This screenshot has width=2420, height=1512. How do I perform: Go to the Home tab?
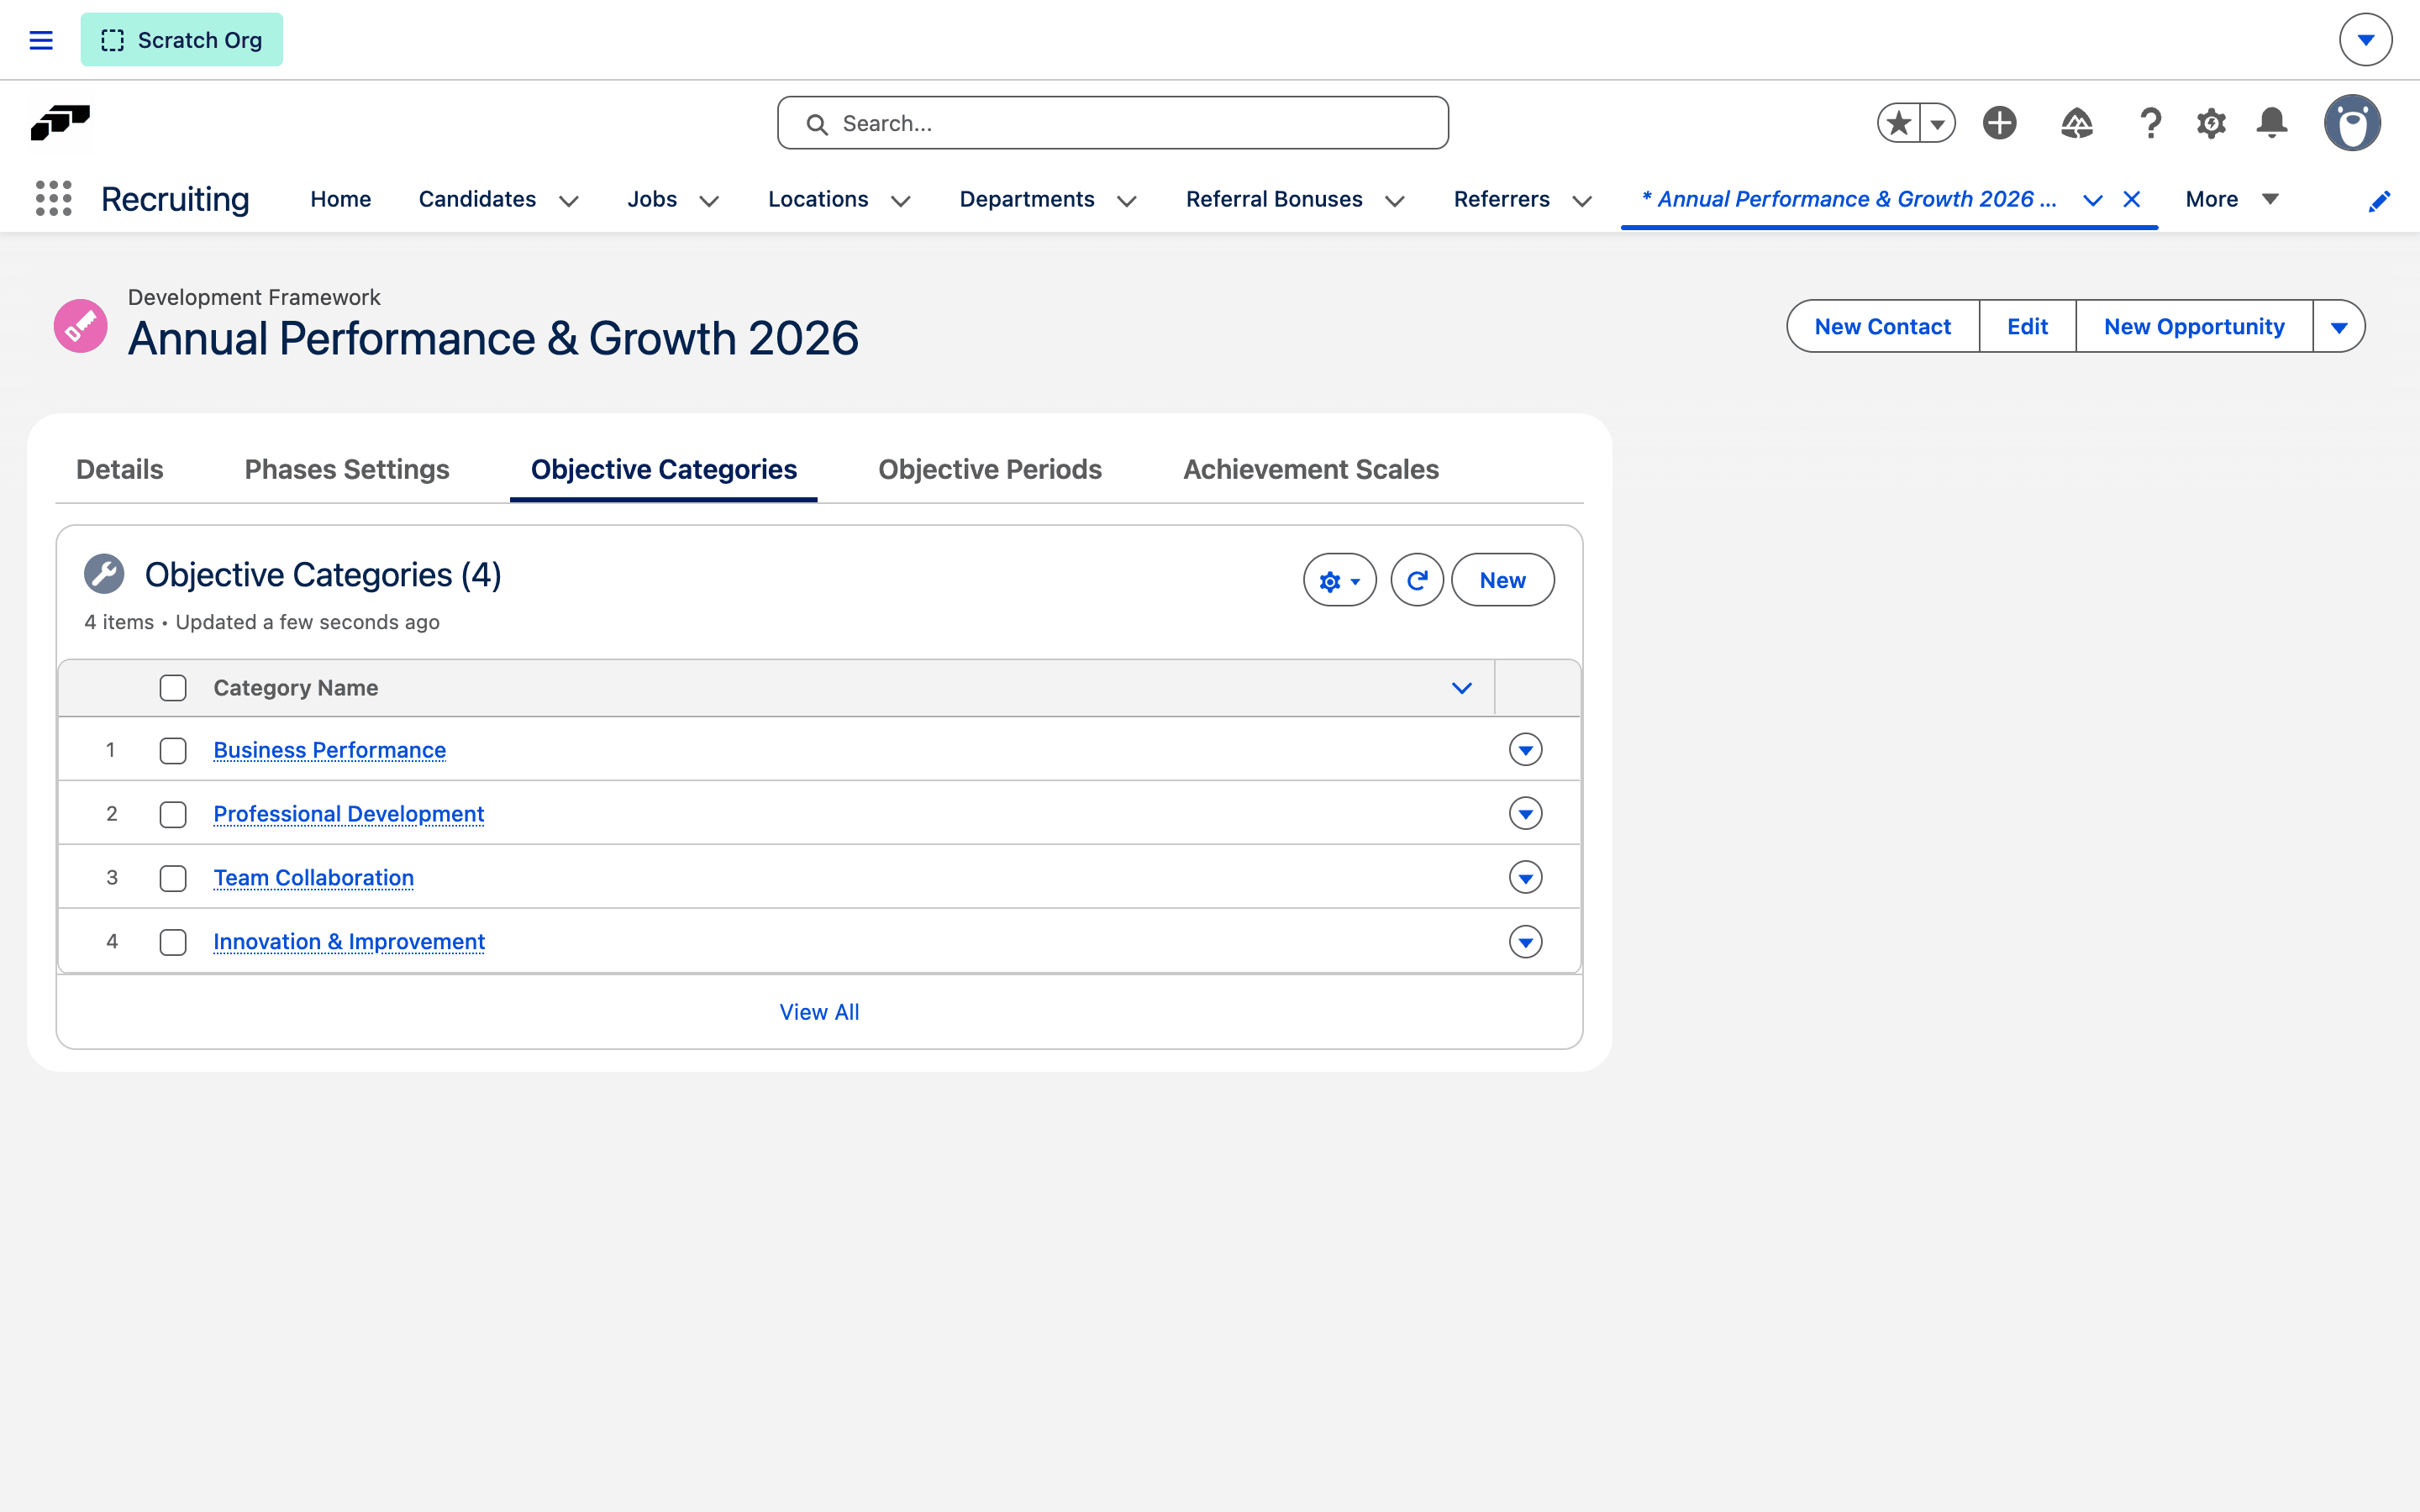(x=341, y=199)
